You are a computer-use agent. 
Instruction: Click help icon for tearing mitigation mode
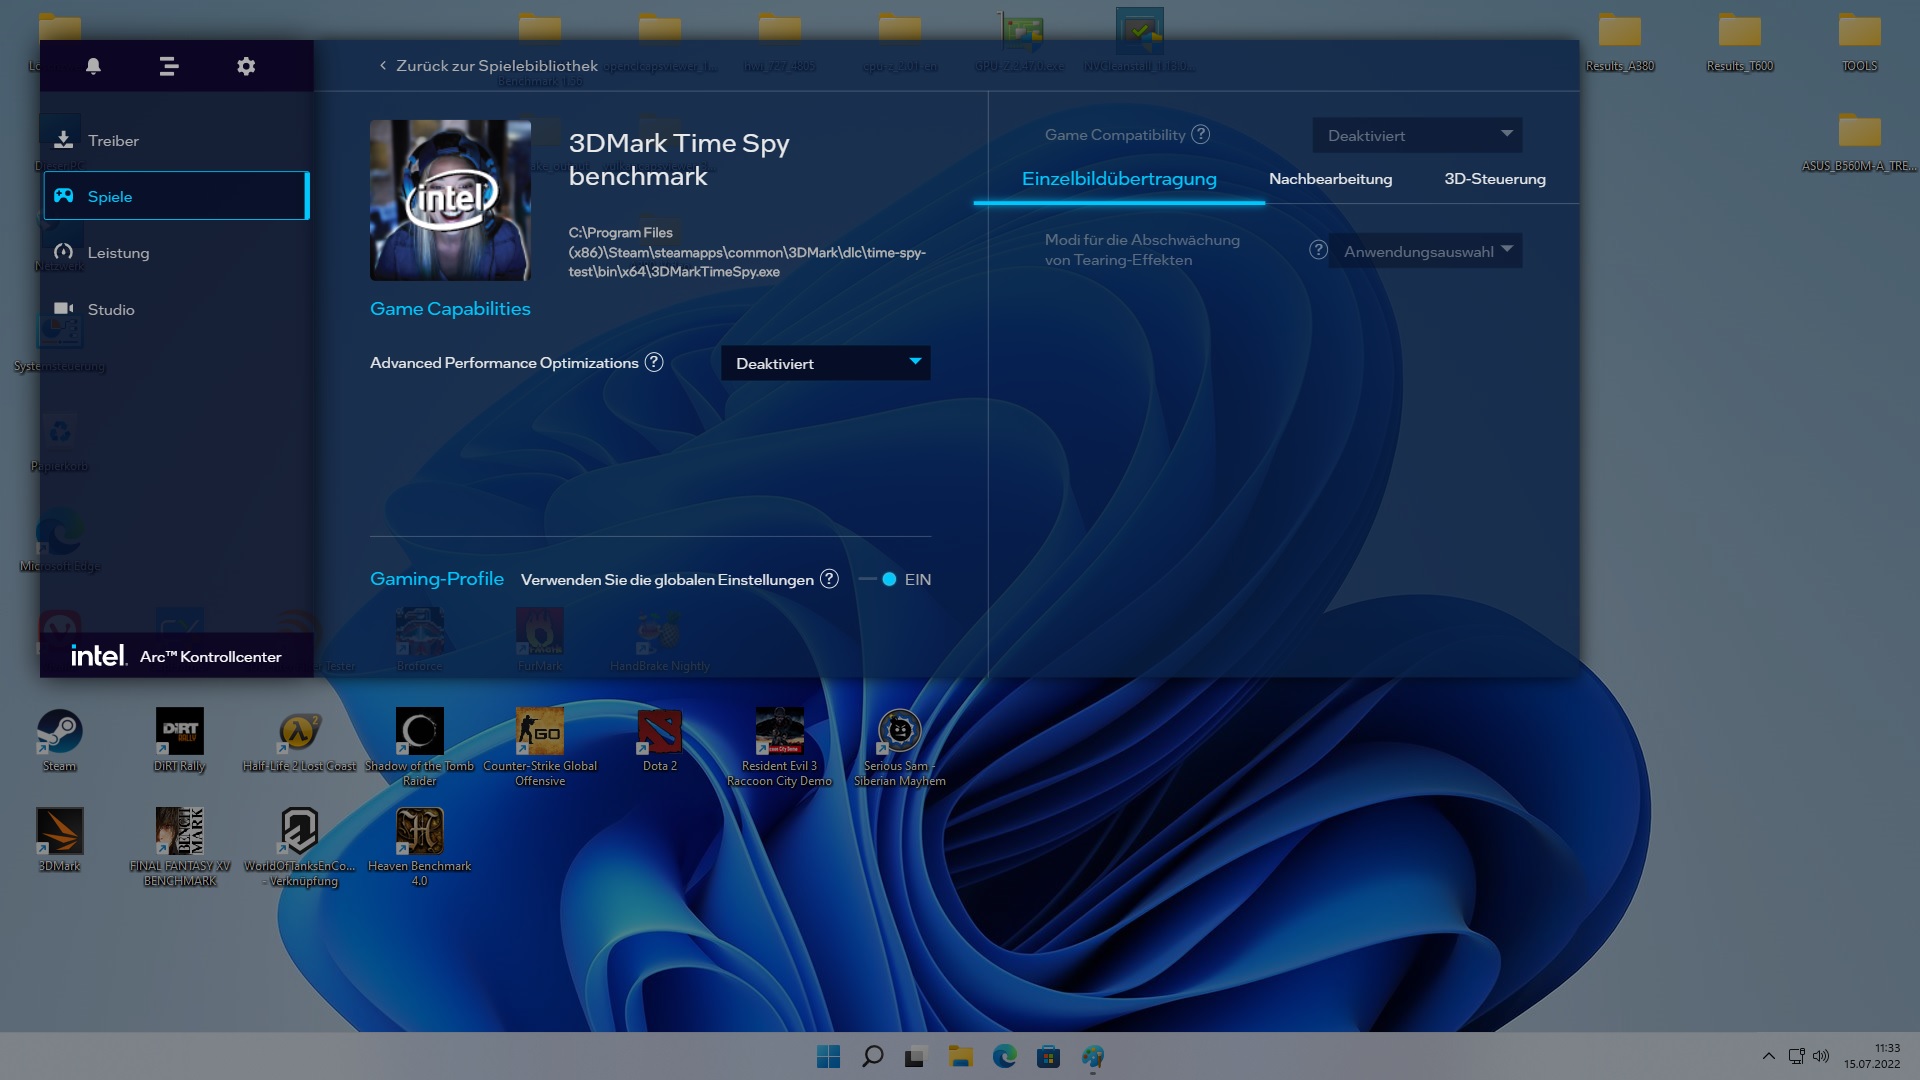[x=1318, y=250]
